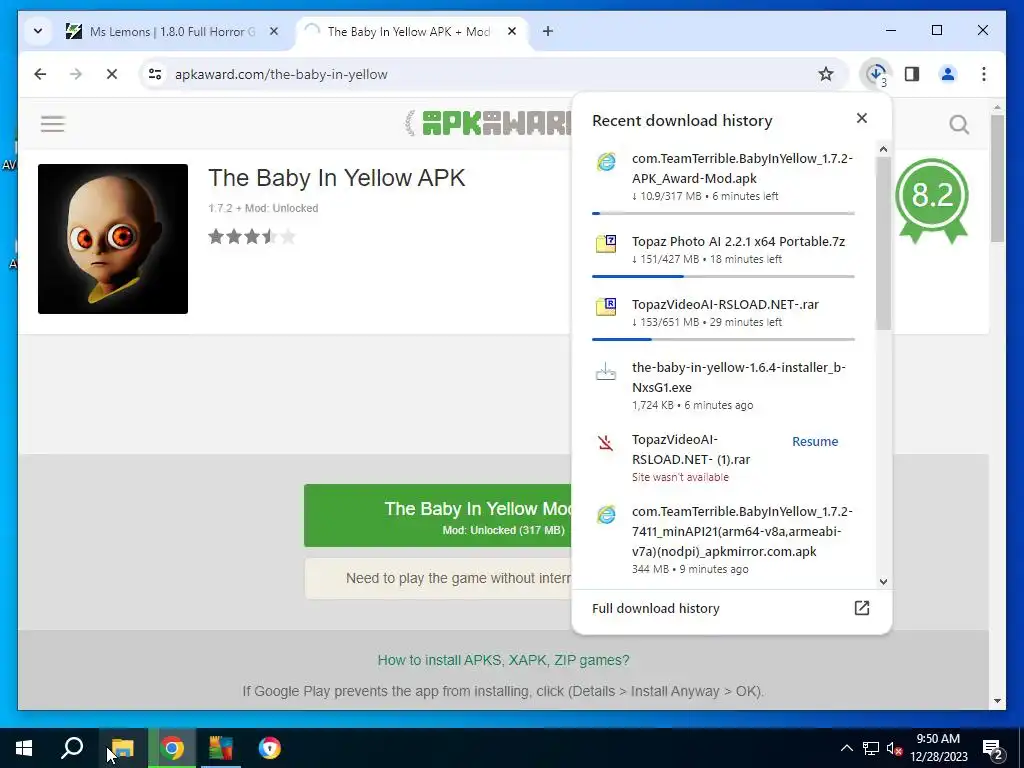Stop loading the page
This screenshot has height=768, width=1024.
click(x=112, y=74)
